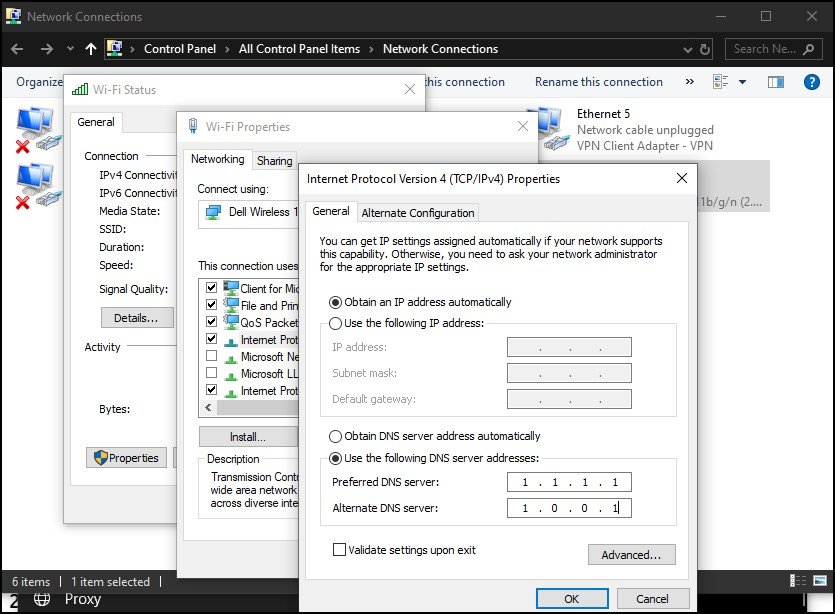Click the Dell Wireless adapter icon

click(213, 212)
